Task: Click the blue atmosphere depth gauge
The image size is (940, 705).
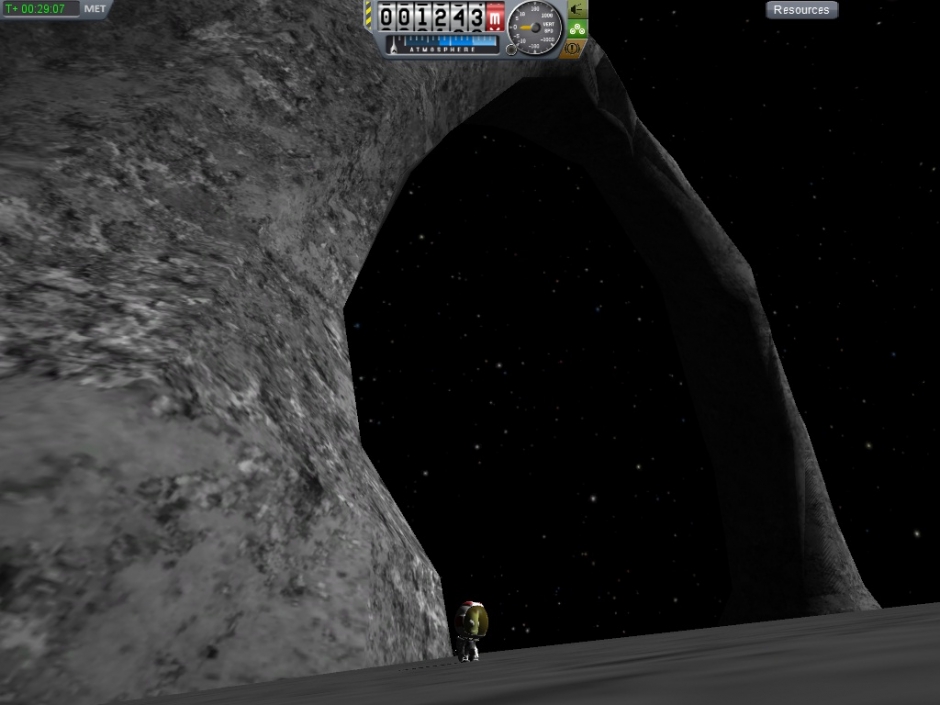Action: pos(449,41)
